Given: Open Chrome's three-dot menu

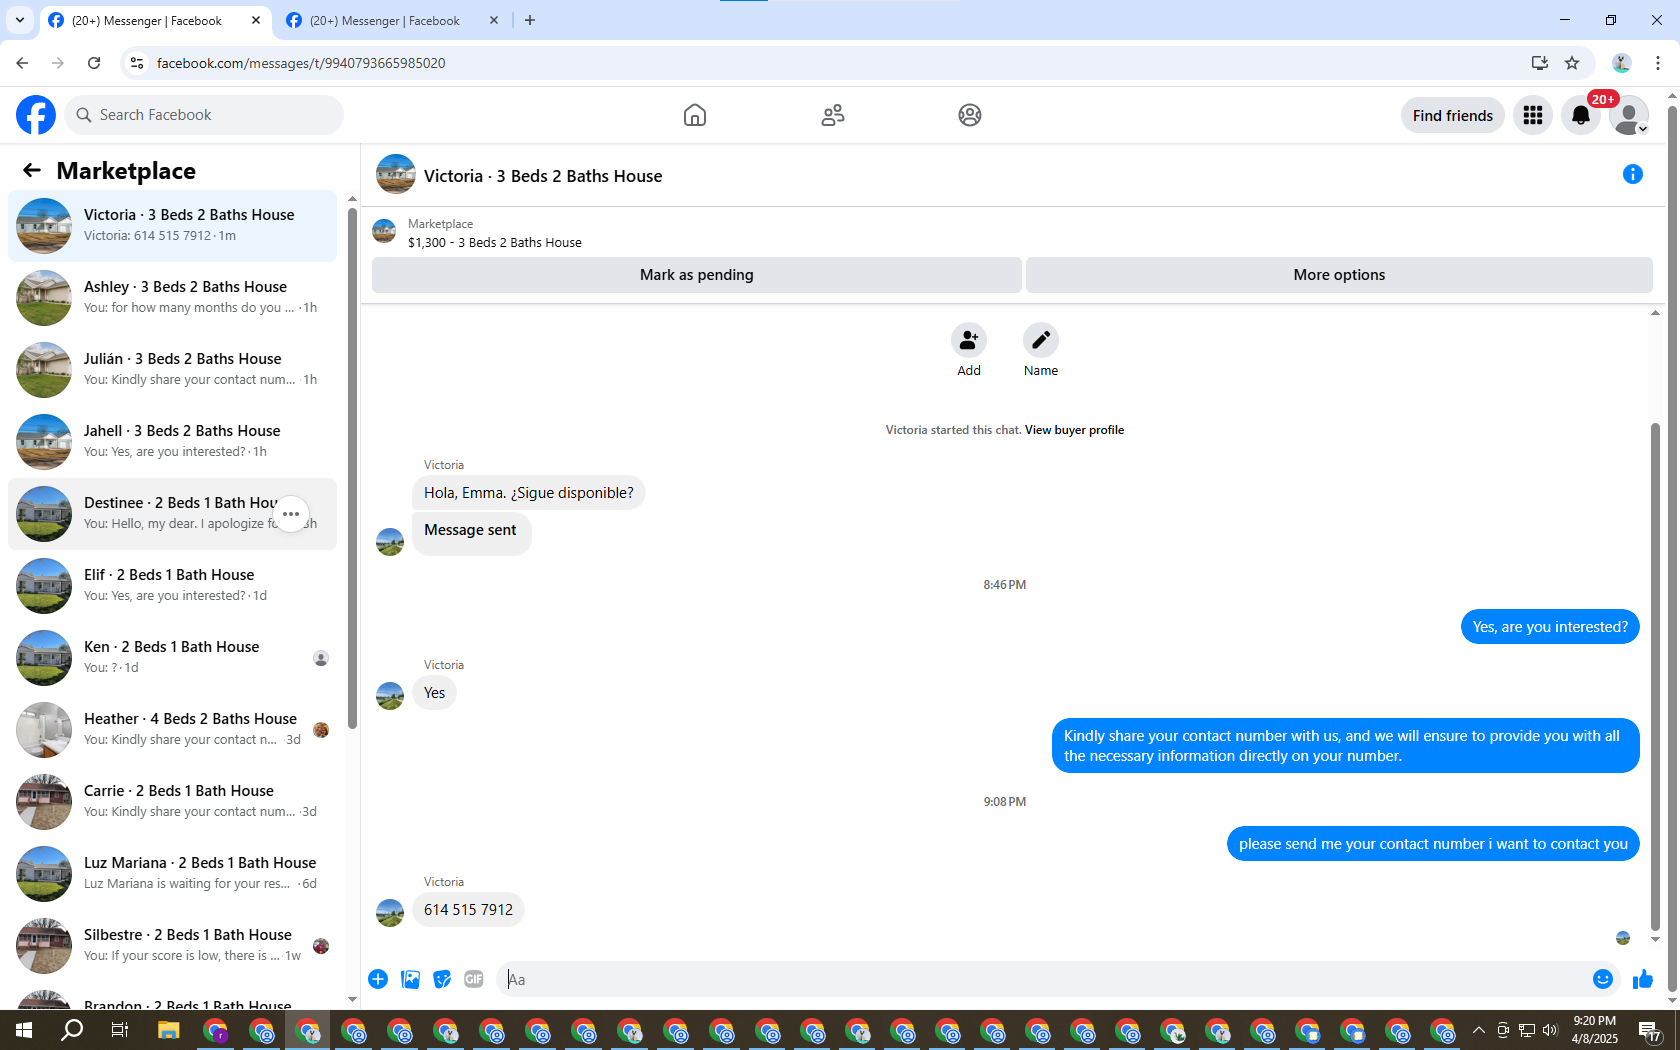Looking at the screenshot, I should coord(1658,63).
